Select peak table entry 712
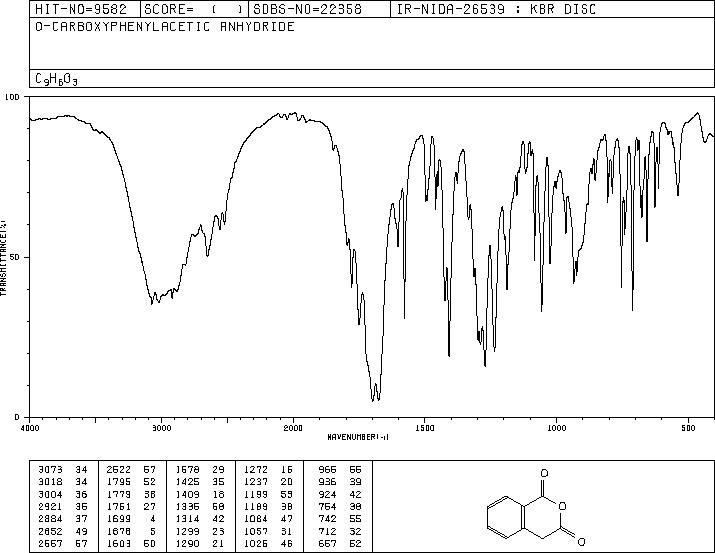Screen dimensions: 715x553 (327, 532)
